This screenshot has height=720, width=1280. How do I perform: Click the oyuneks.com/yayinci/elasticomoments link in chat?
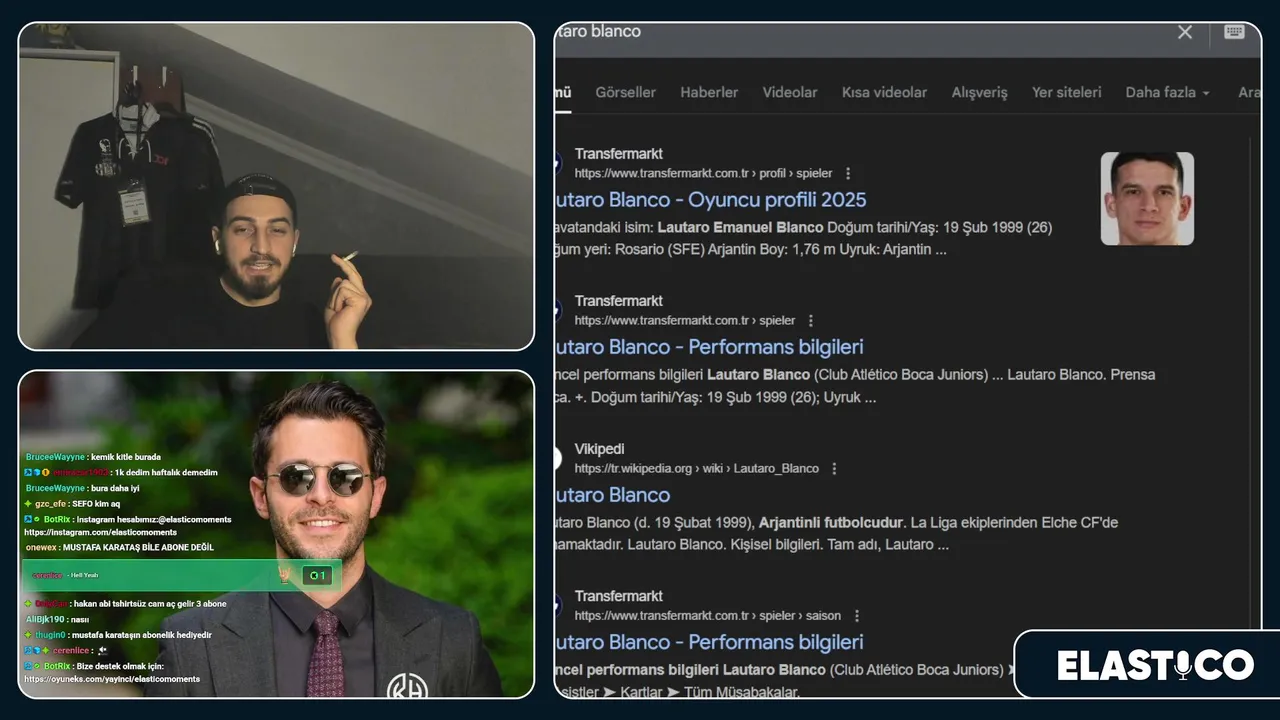click(112, 679)
